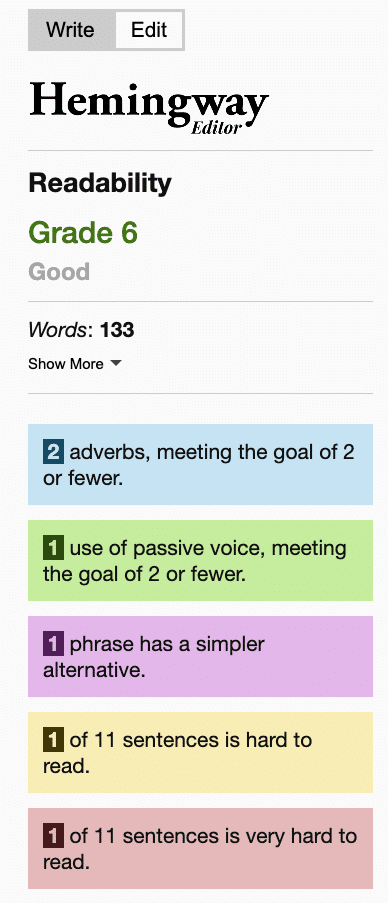
Task: Click the Readability heading
Action: [x=100, y=184]
